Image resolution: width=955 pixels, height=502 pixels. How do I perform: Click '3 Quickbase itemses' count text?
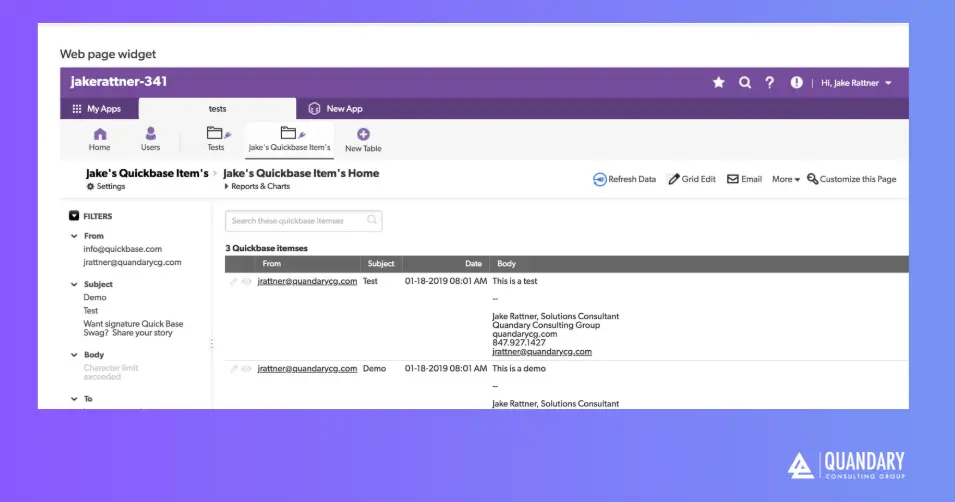[266, 248]
